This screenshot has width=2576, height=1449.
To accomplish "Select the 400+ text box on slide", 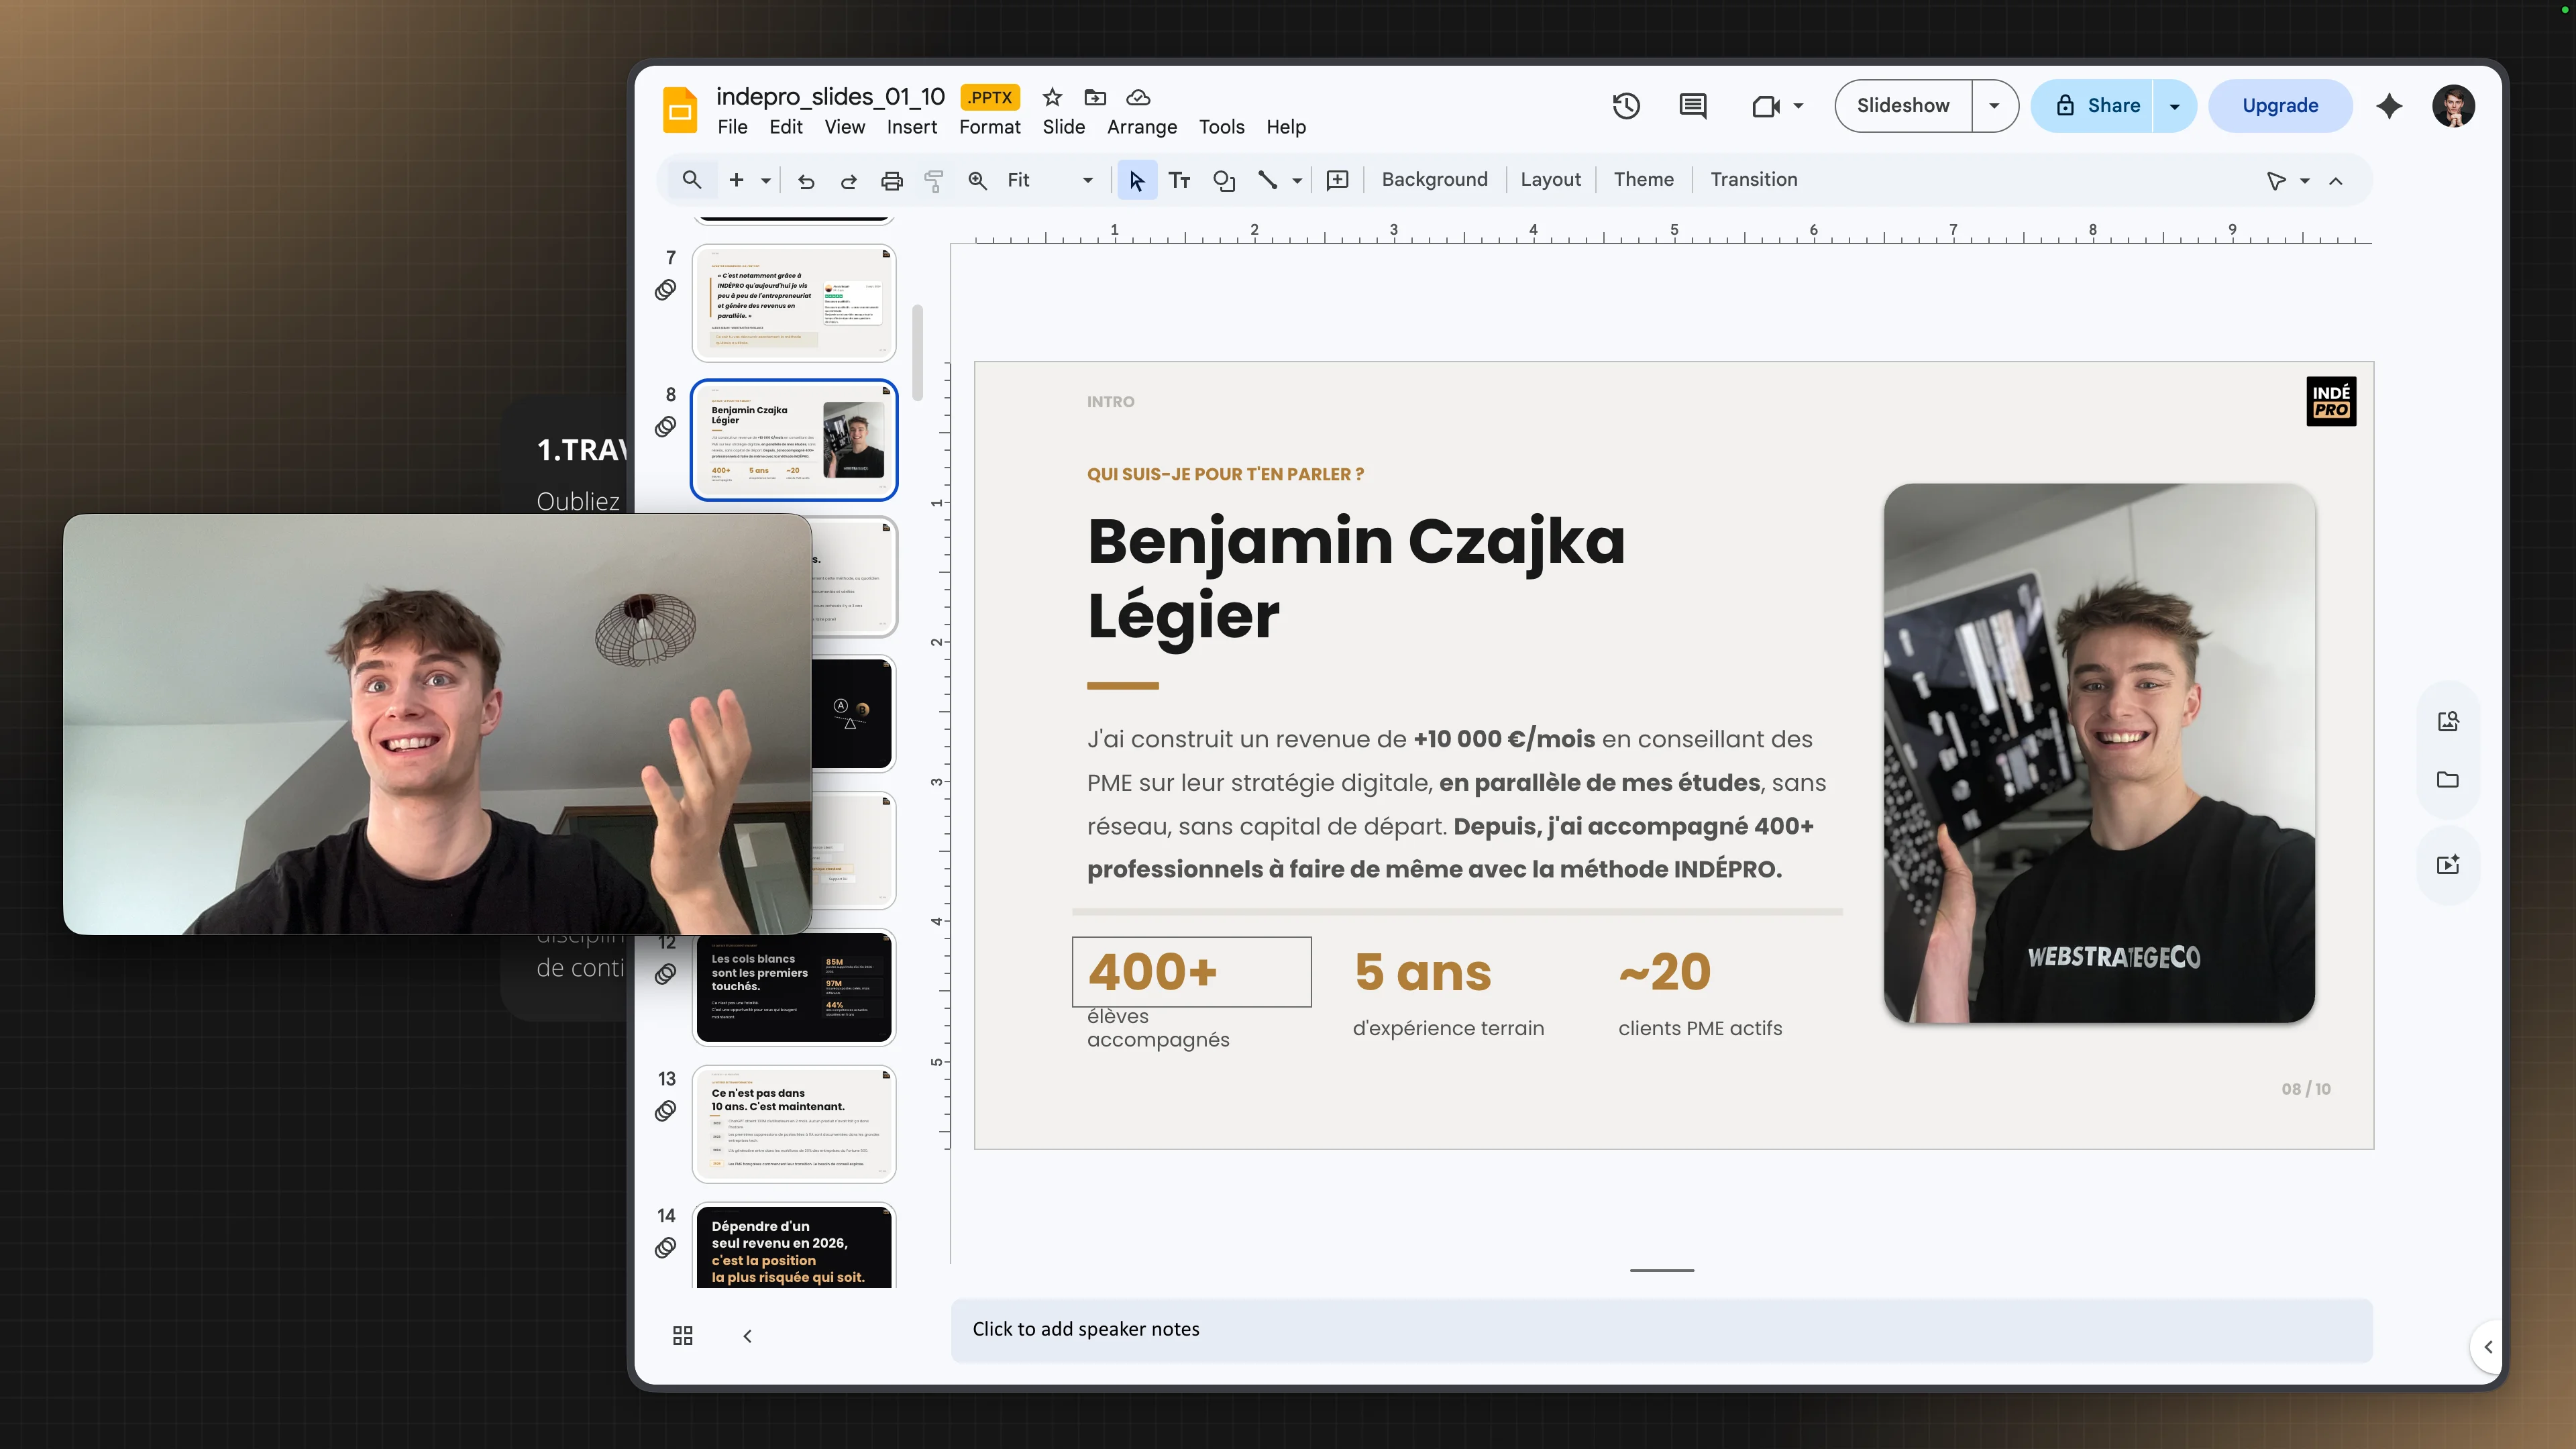I will [x=1191, y=972].
